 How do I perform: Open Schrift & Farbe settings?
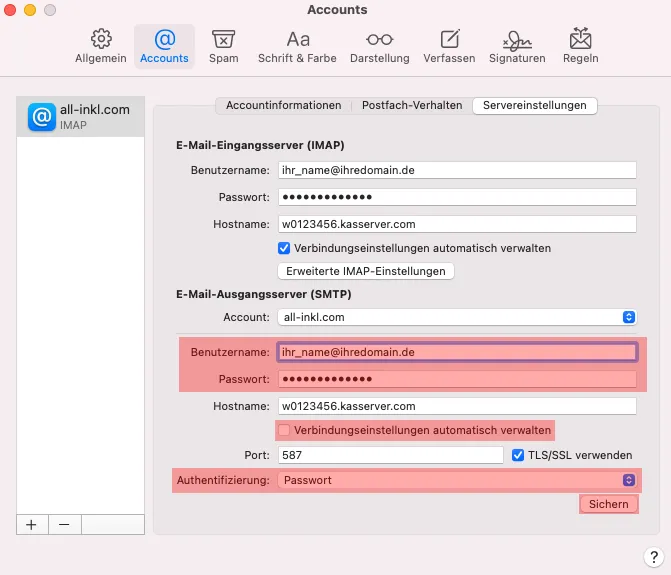(297, 46)
